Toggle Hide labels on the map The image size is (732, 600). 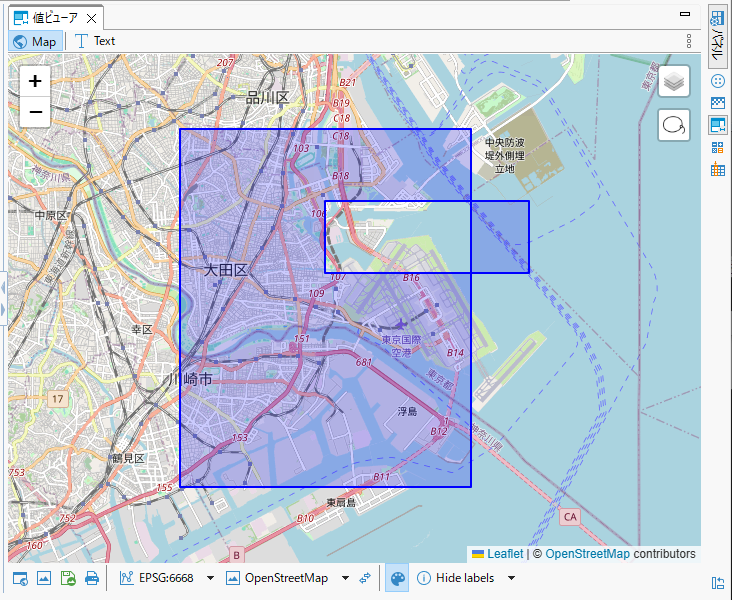[x=456, y=578]
